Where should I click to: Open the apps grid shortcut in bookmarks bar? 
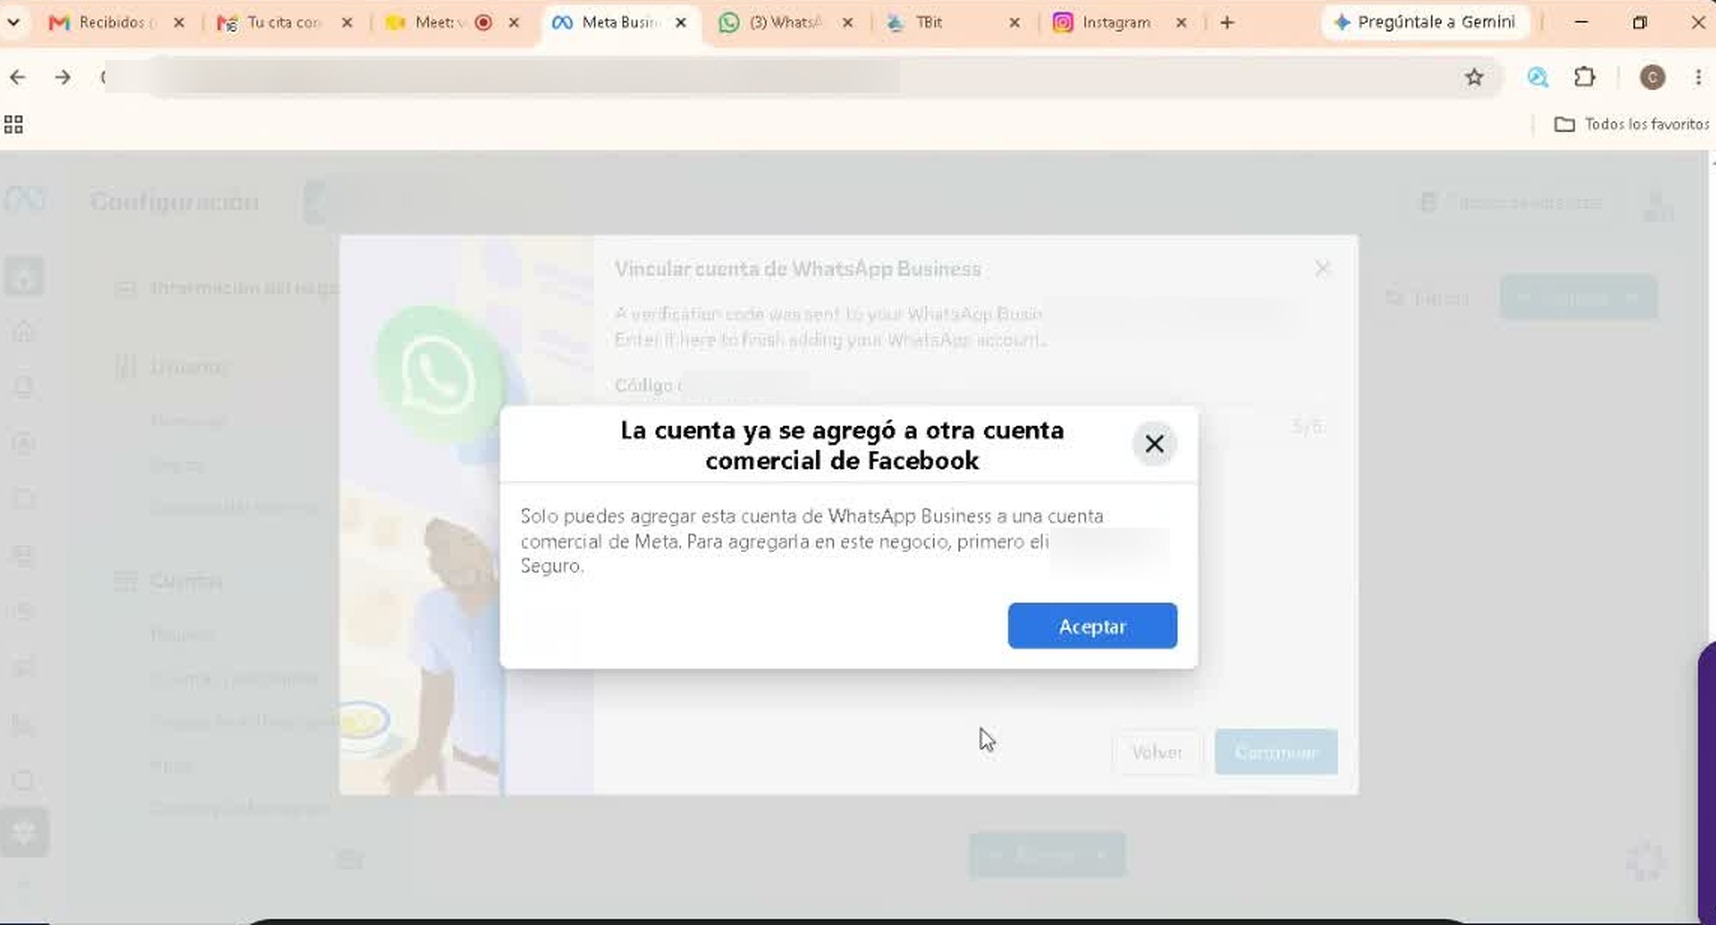(13, 124)
